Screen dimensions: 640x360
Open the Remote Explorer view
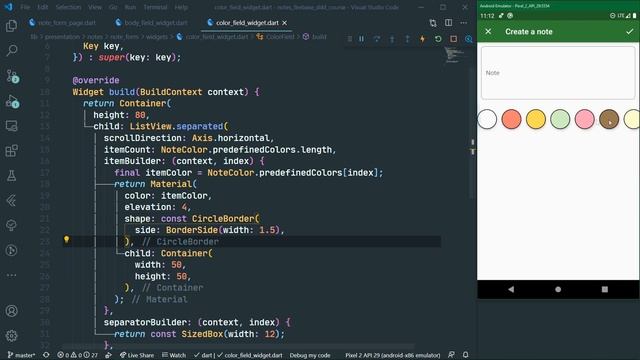[11, 126]
